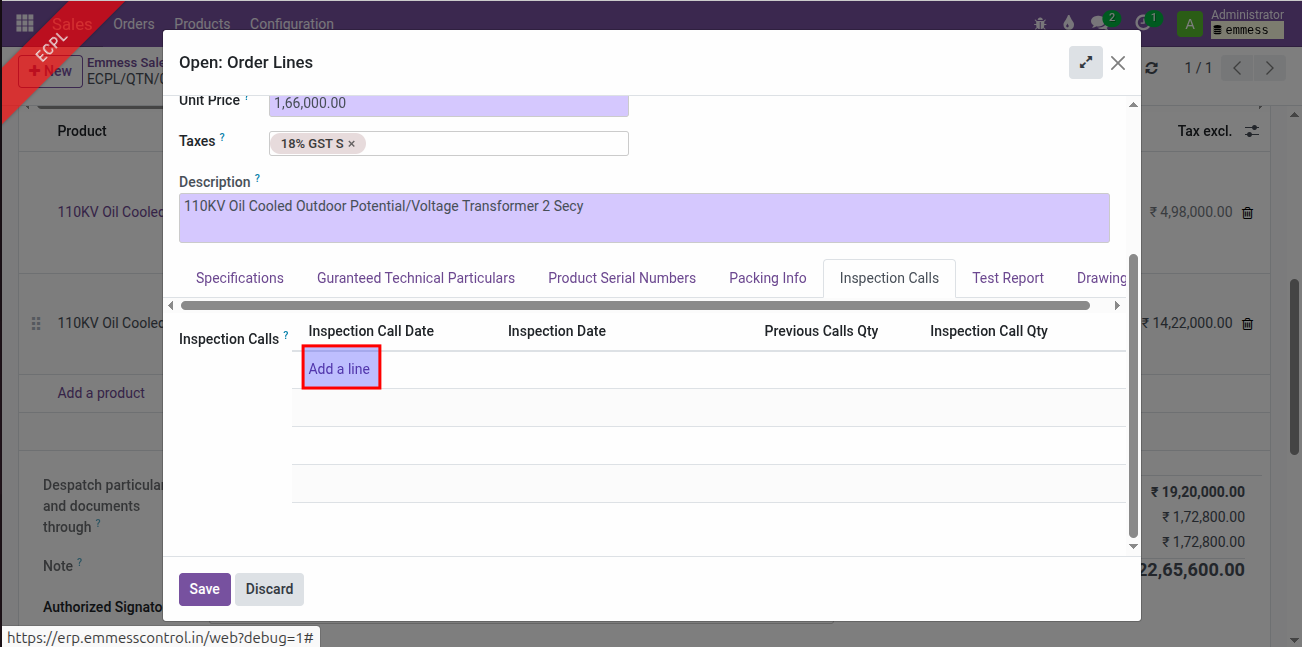Delete the ₹ 4,98,000.00 order line
The height and width of the screenshot is (647, 1302).
point(1247,213)
